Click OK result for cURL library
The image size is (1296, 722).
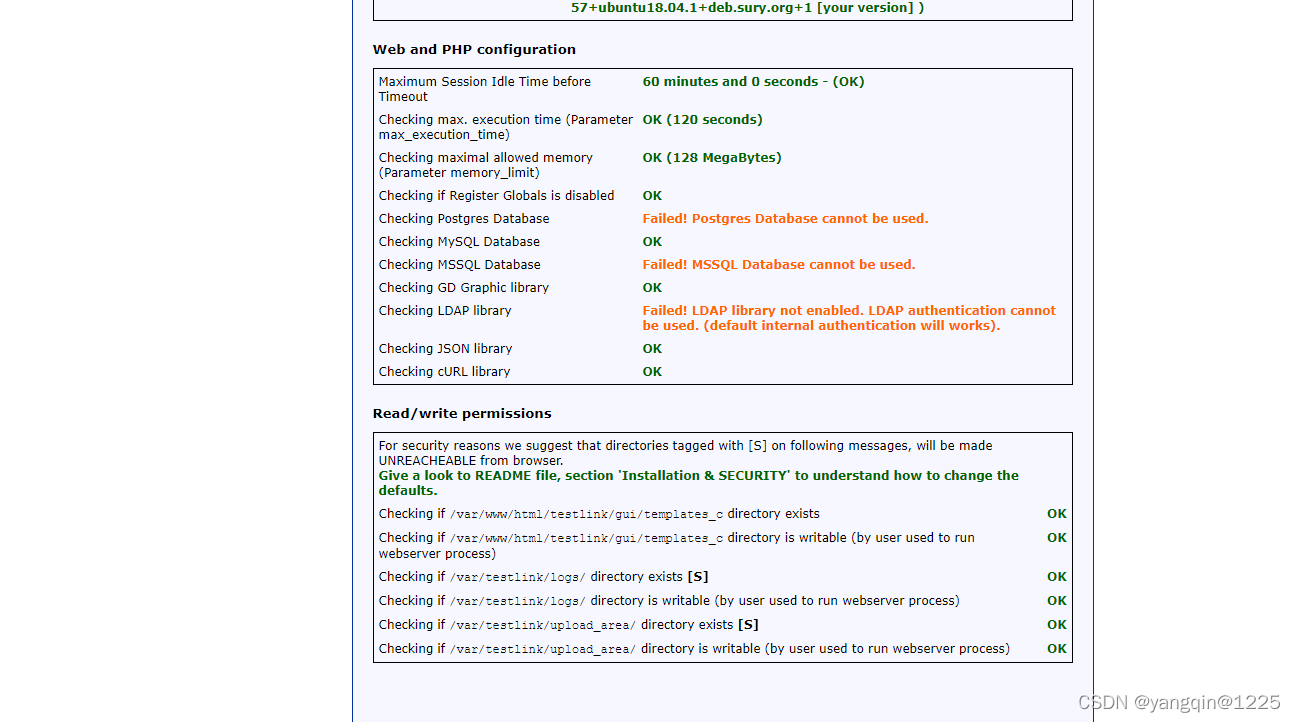pos(652,372)
